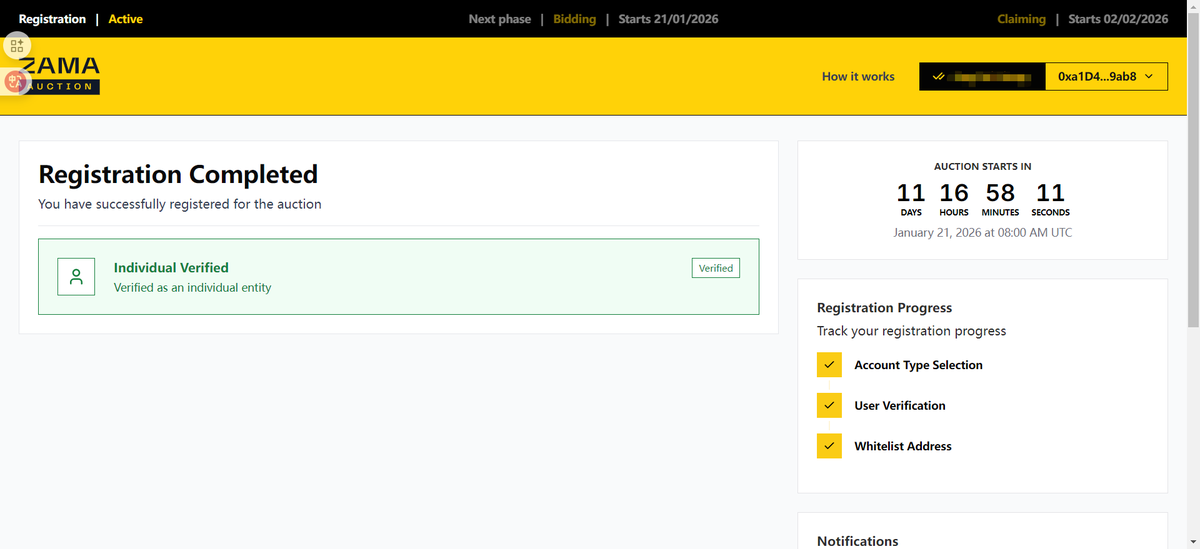The height and width of the screenshot is (549, 1200).
Task: Click the chevron next to wallet address
Action: pos(1148,76)
